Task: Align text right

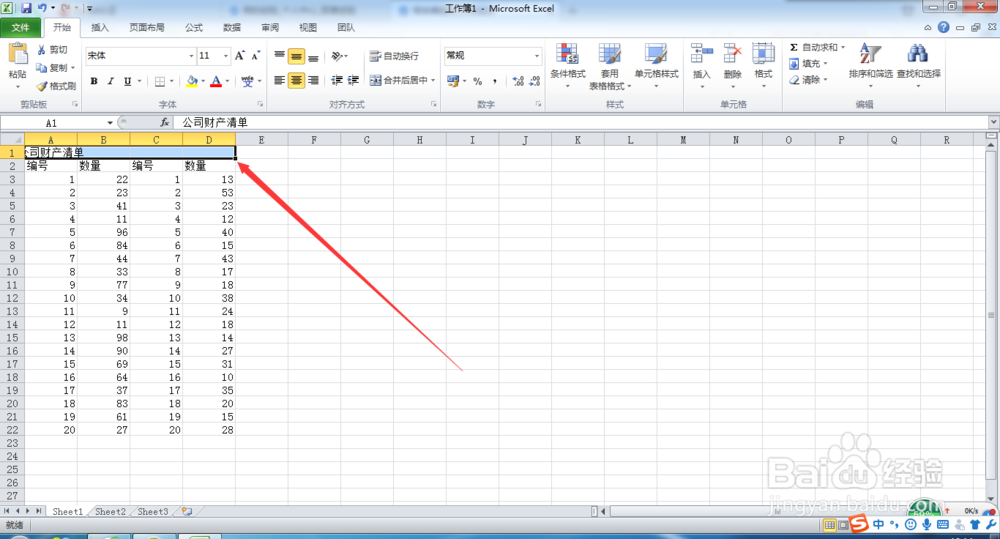Action: (x=312, y=80)
